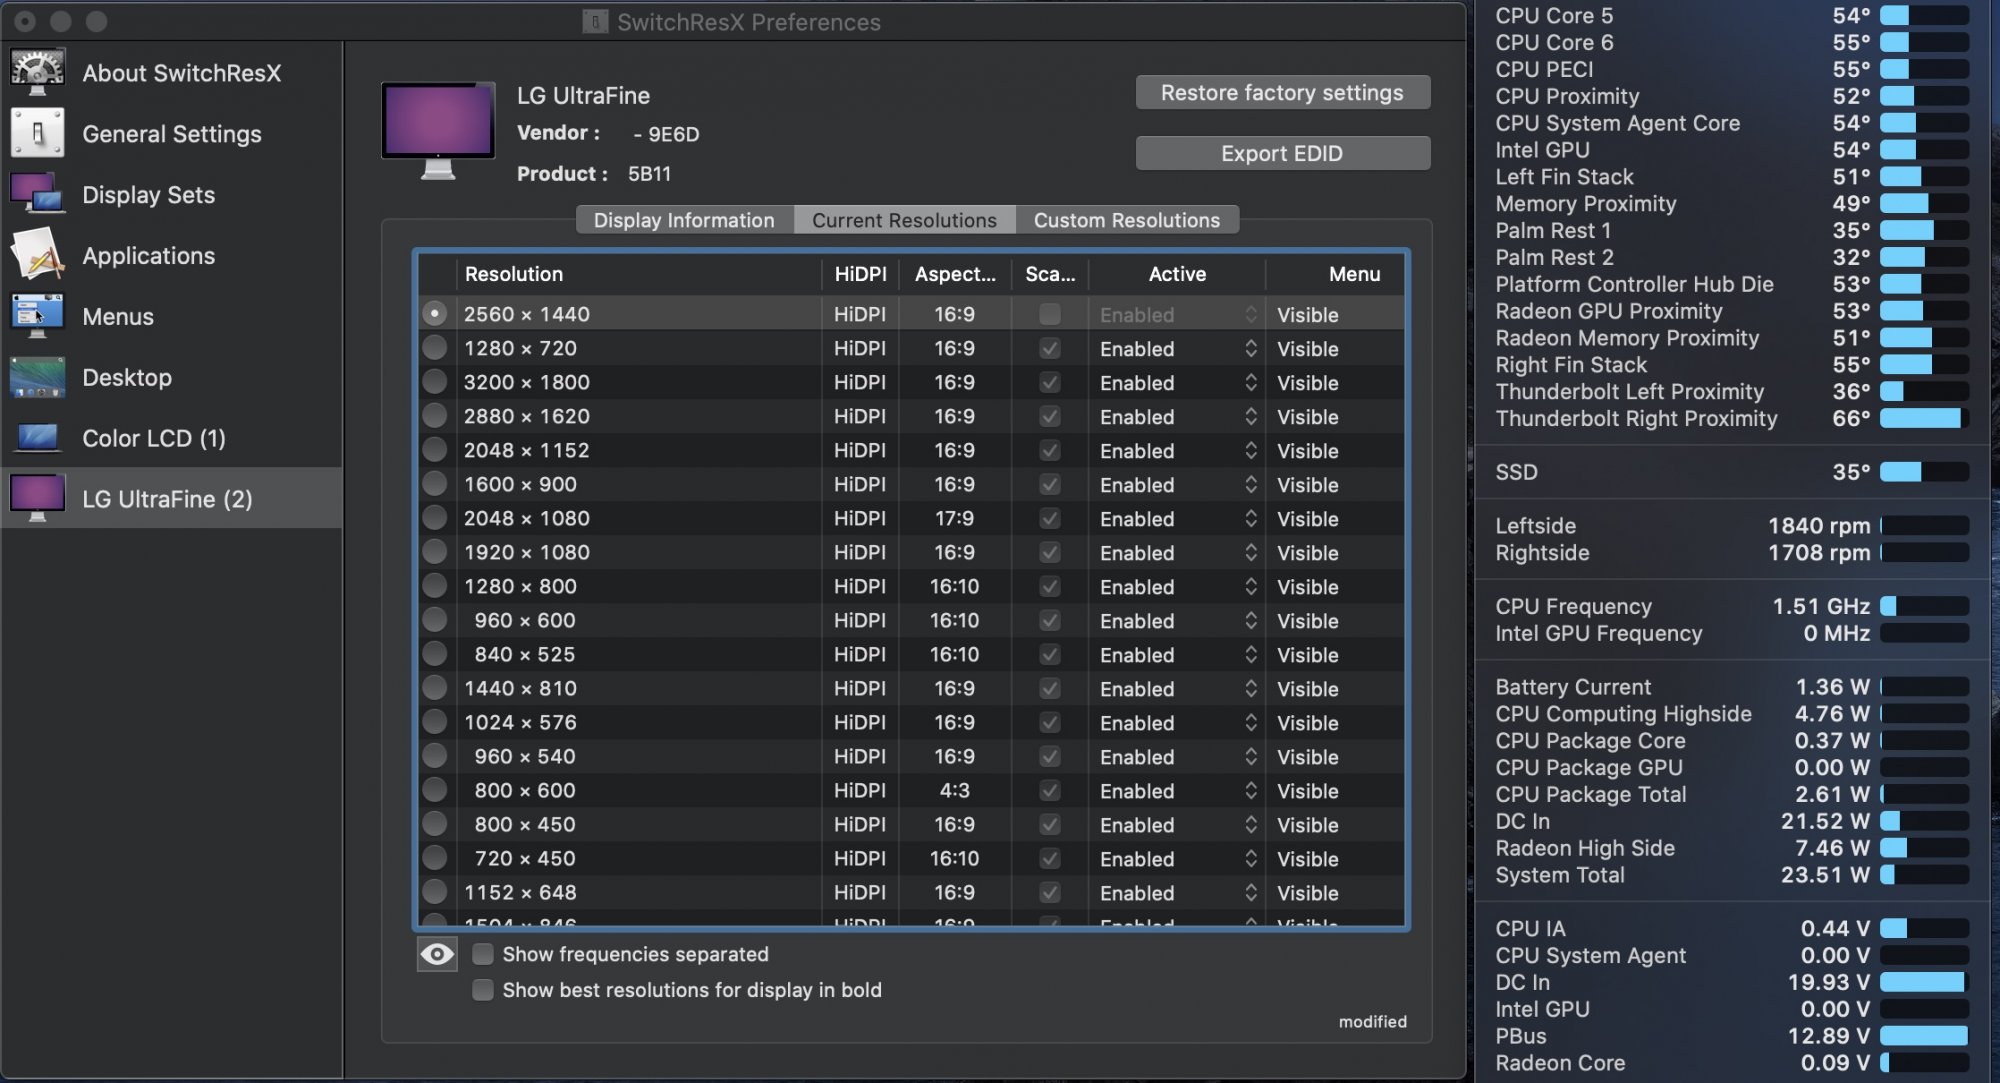This screenshot has height=1083, width=2000.
Task: Select radio button for 2560 × 1440
Action: click(434, 314)
